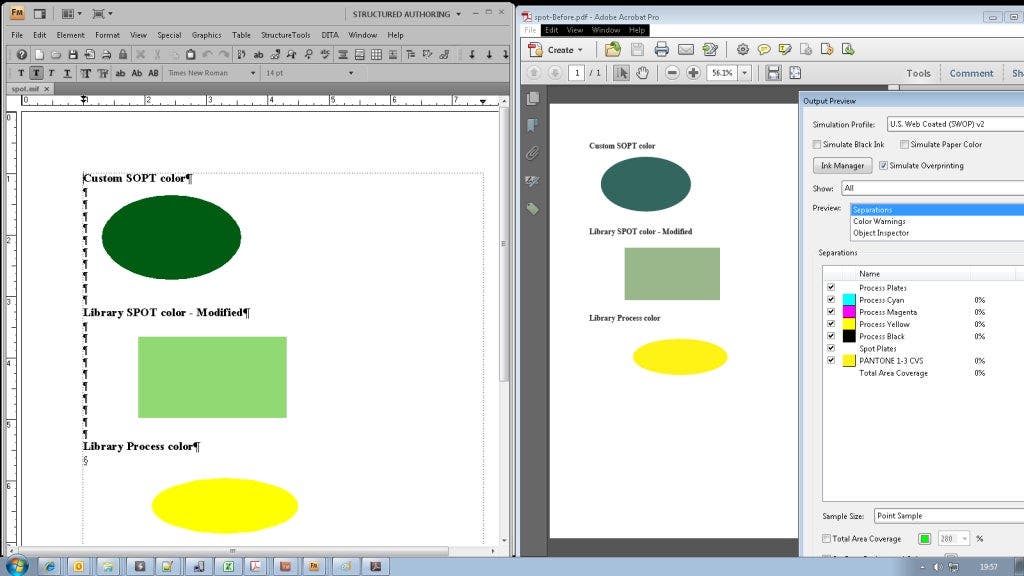Open the font family dropdown in FrameMaker
Screen dimensions: 1024x576
[x=253, y=72]
